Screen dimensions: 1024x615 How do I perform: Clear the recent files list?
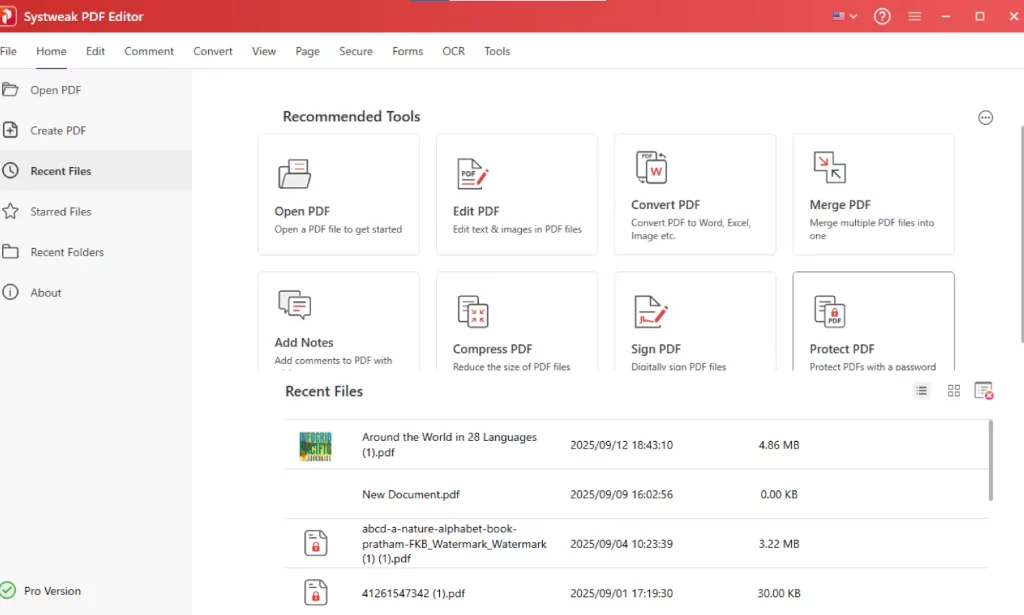(x=984, y=390)
